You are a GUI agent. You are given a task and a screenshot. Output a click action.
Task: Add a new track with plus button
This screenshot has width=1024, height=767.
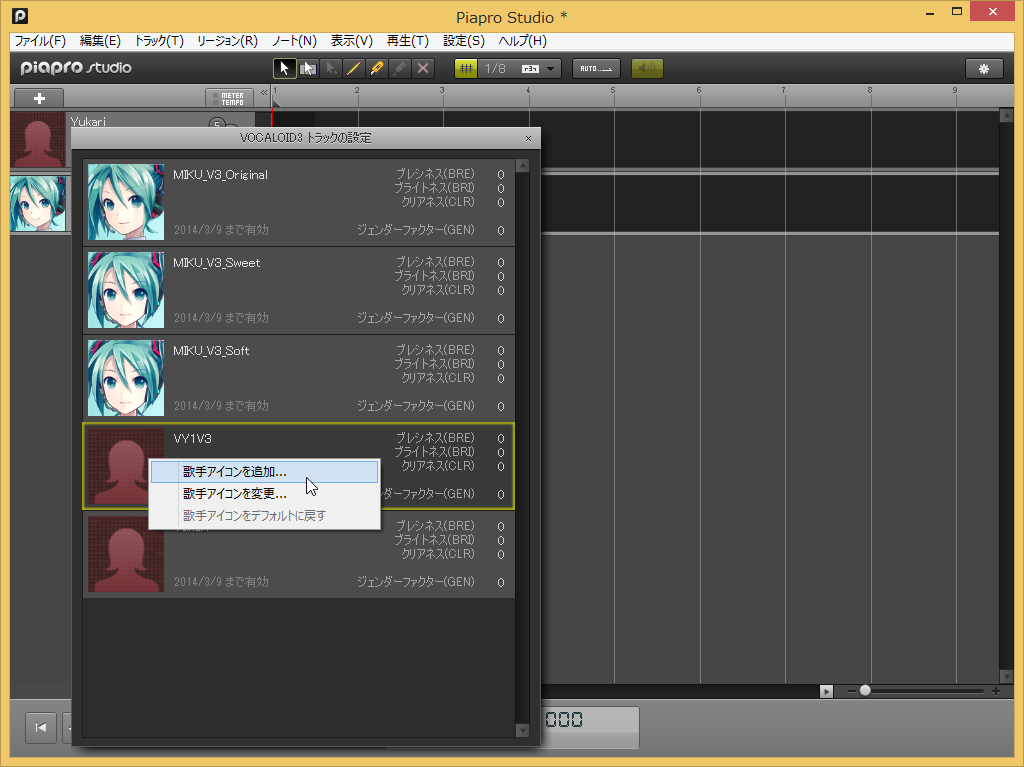[x=39, y=98]
